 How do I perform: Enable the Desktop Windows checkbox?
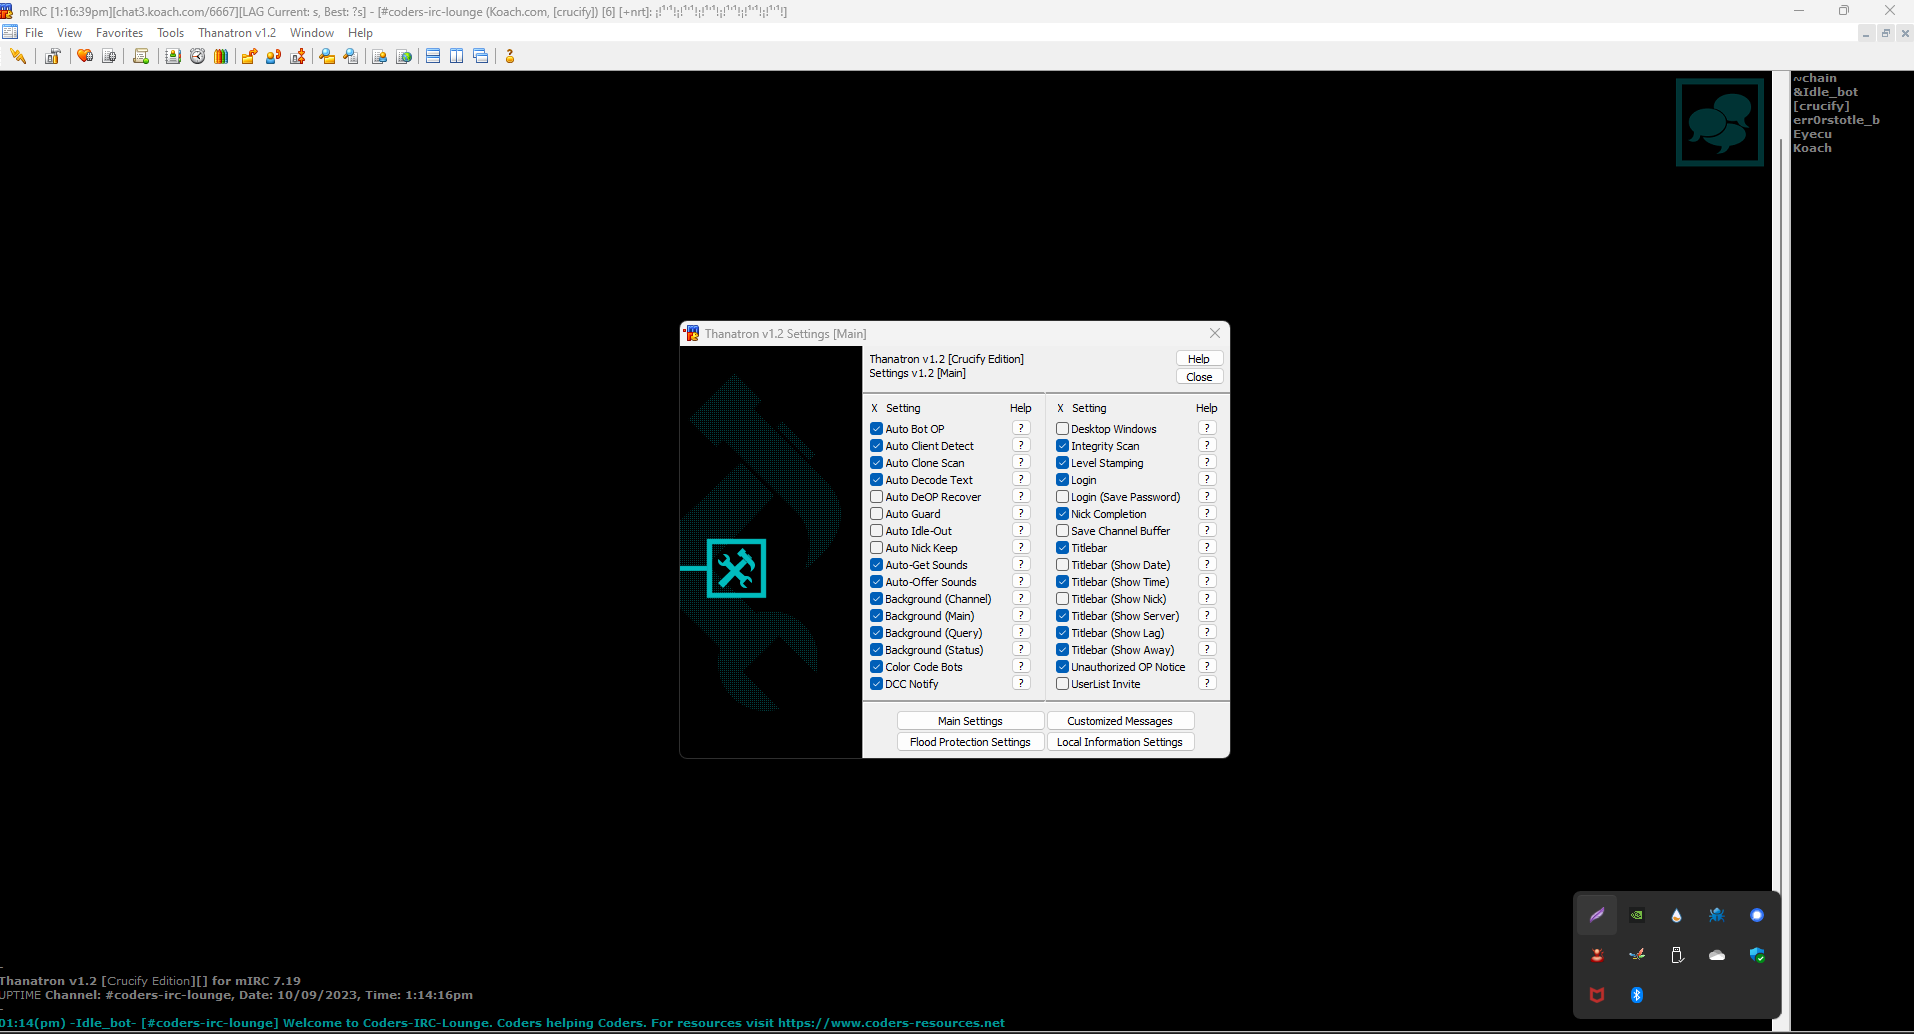click(x=1062, y=429)
